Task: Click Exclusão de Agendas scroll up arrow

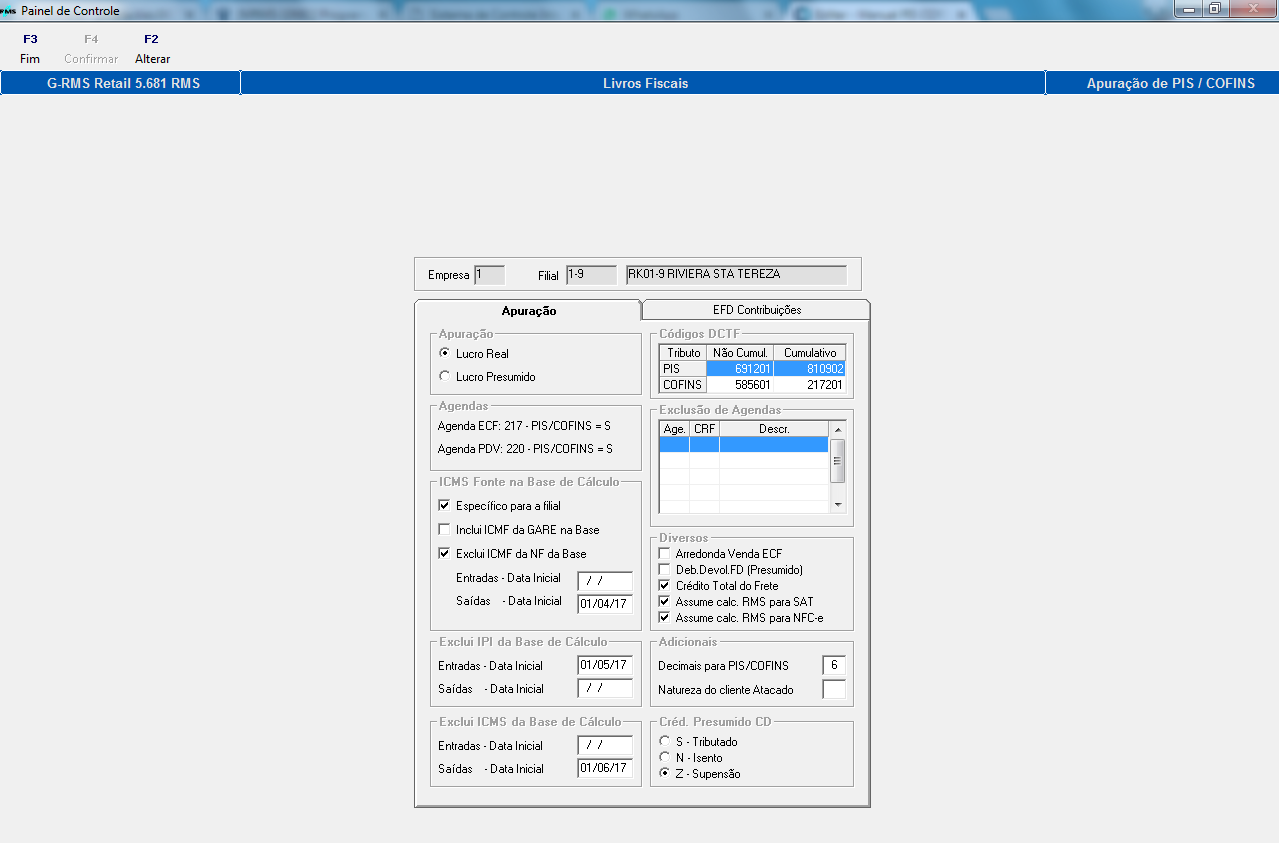Action: pyautogui.click(x=838, y=430)
